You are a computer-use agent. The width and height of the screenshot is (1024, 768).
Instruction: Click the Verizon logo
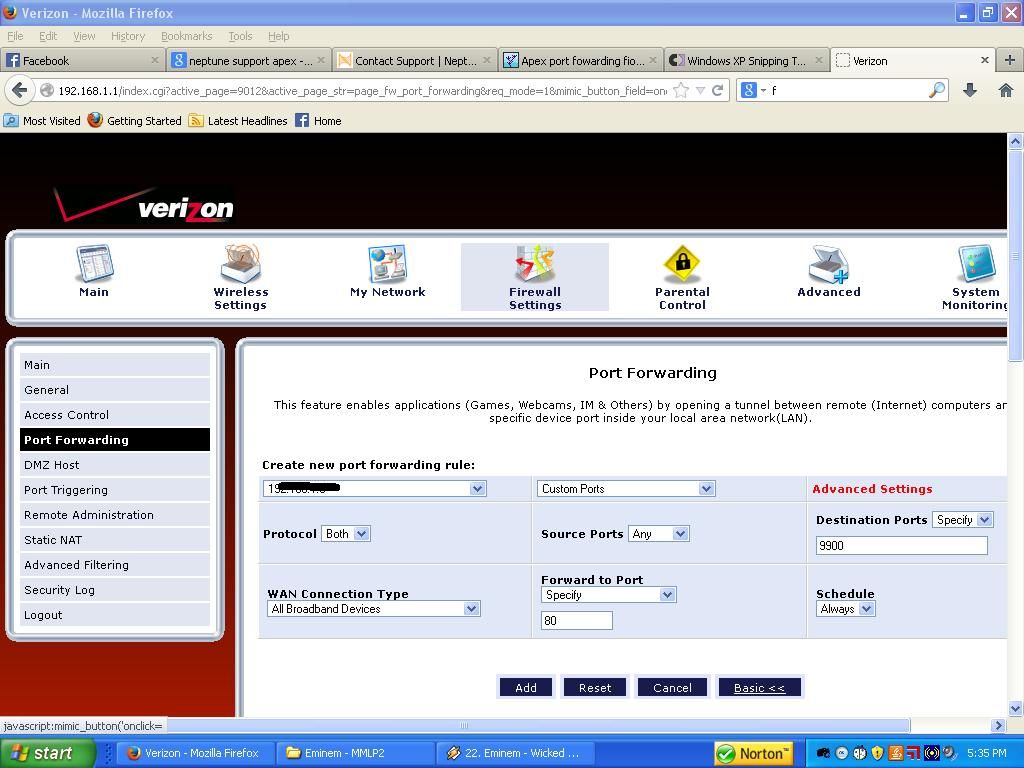click(x=145, y=206)
